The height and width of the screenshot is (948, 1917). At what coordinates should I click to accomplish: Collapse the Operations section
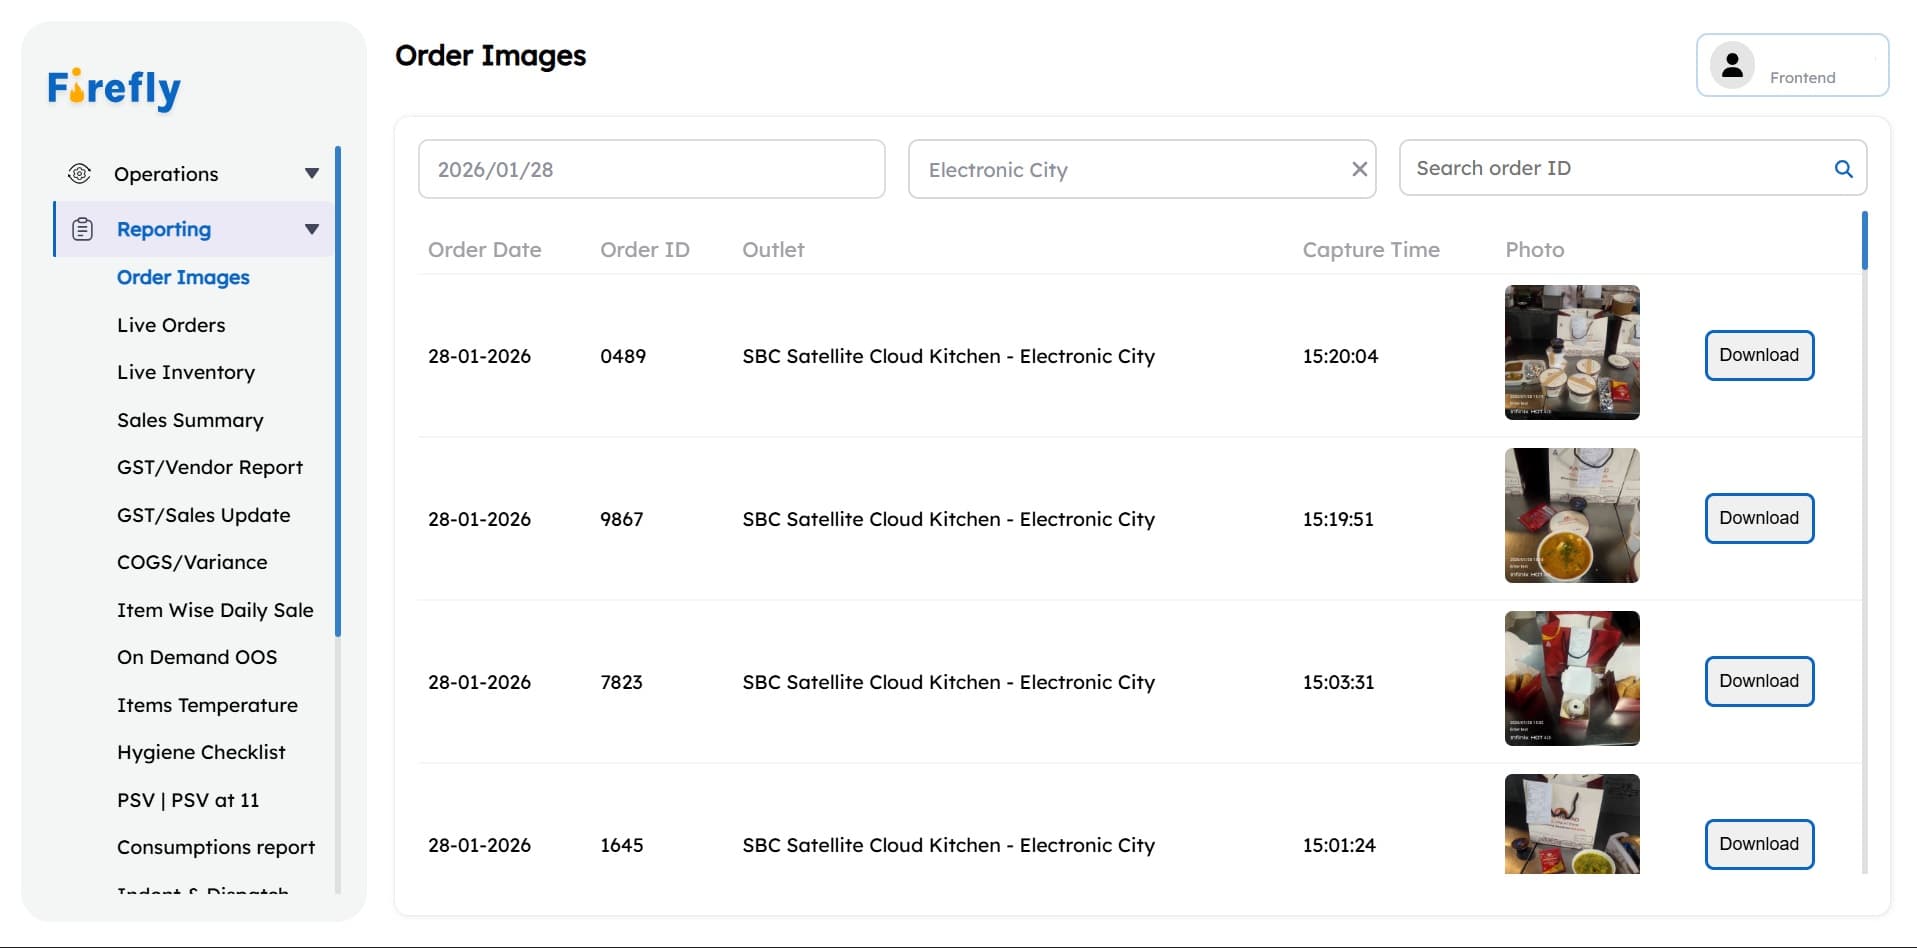click(x=311, y=173)
